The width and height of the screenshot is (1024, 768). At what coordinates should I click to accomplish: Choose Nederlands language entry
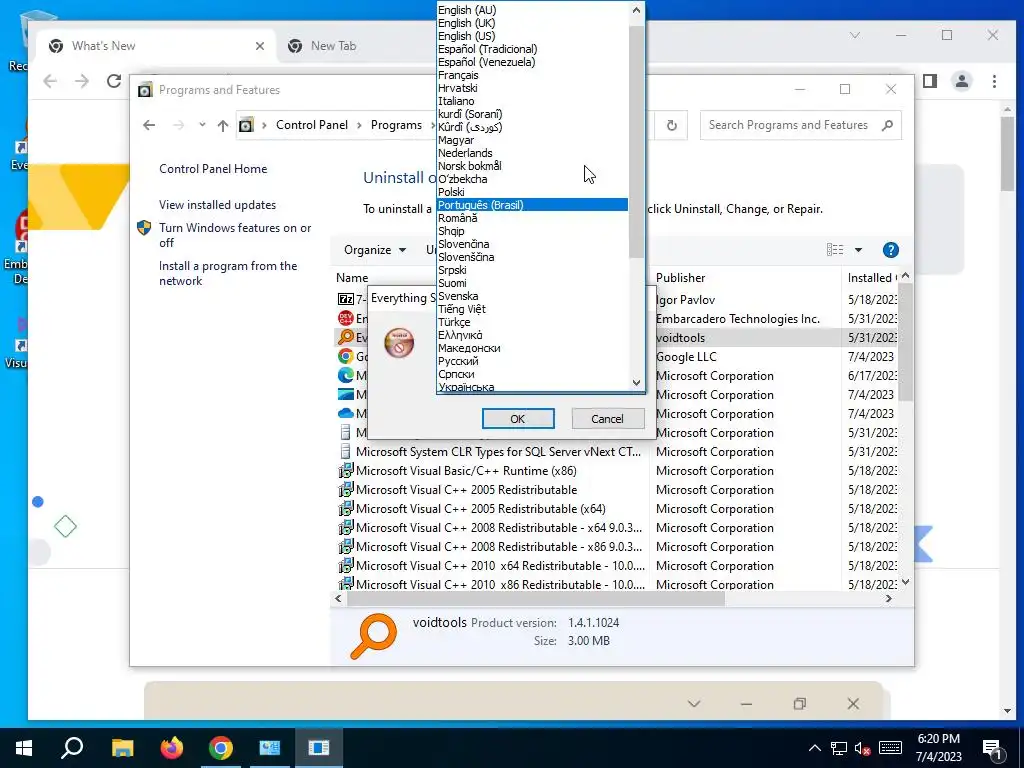[465, 153]
